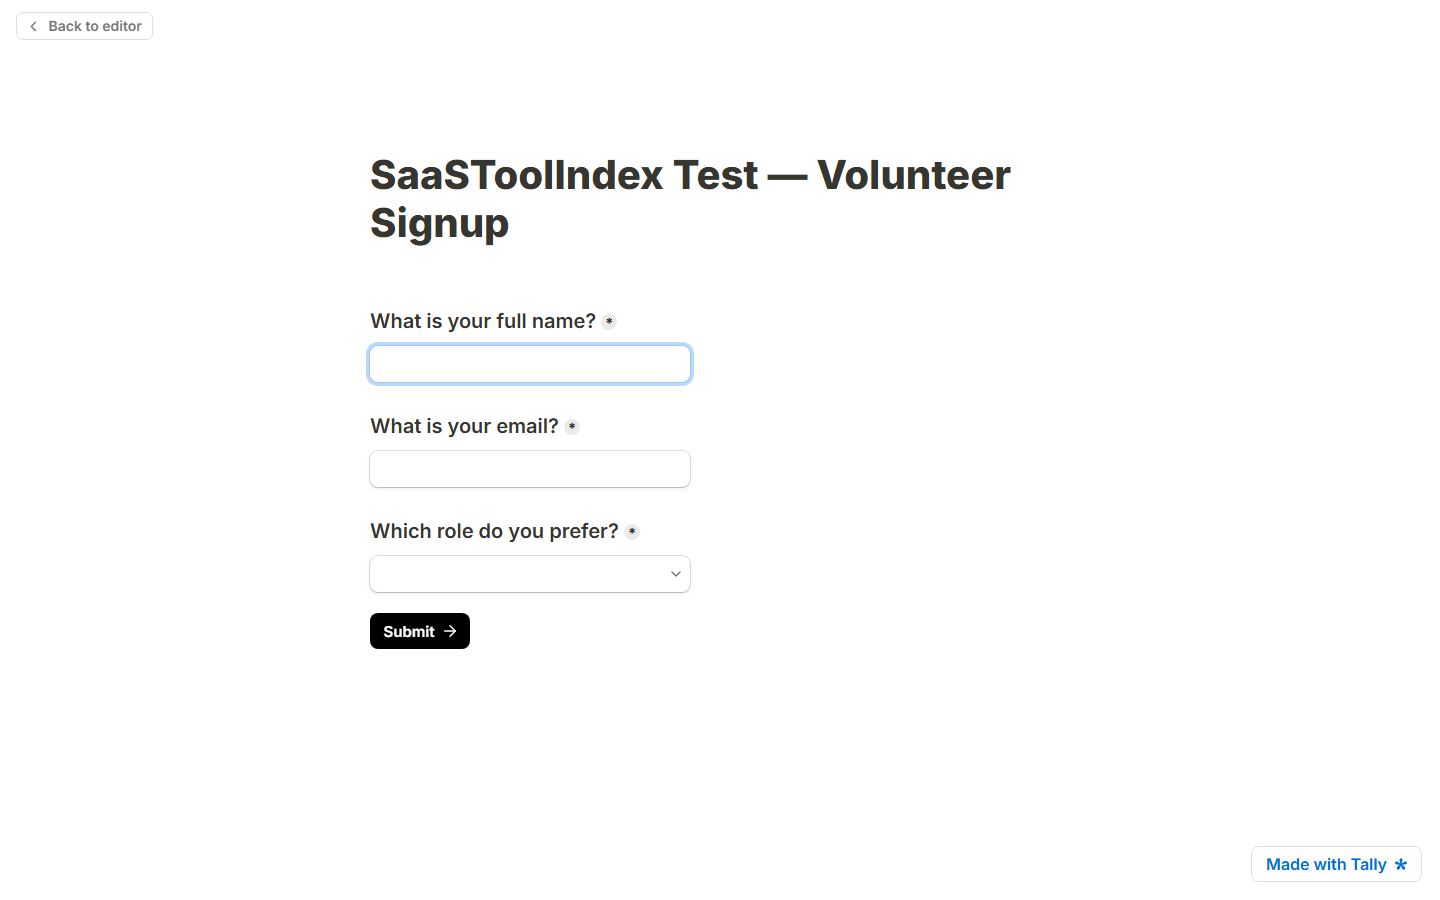Click the chevron arrow in role dropdown

point(676,574)
